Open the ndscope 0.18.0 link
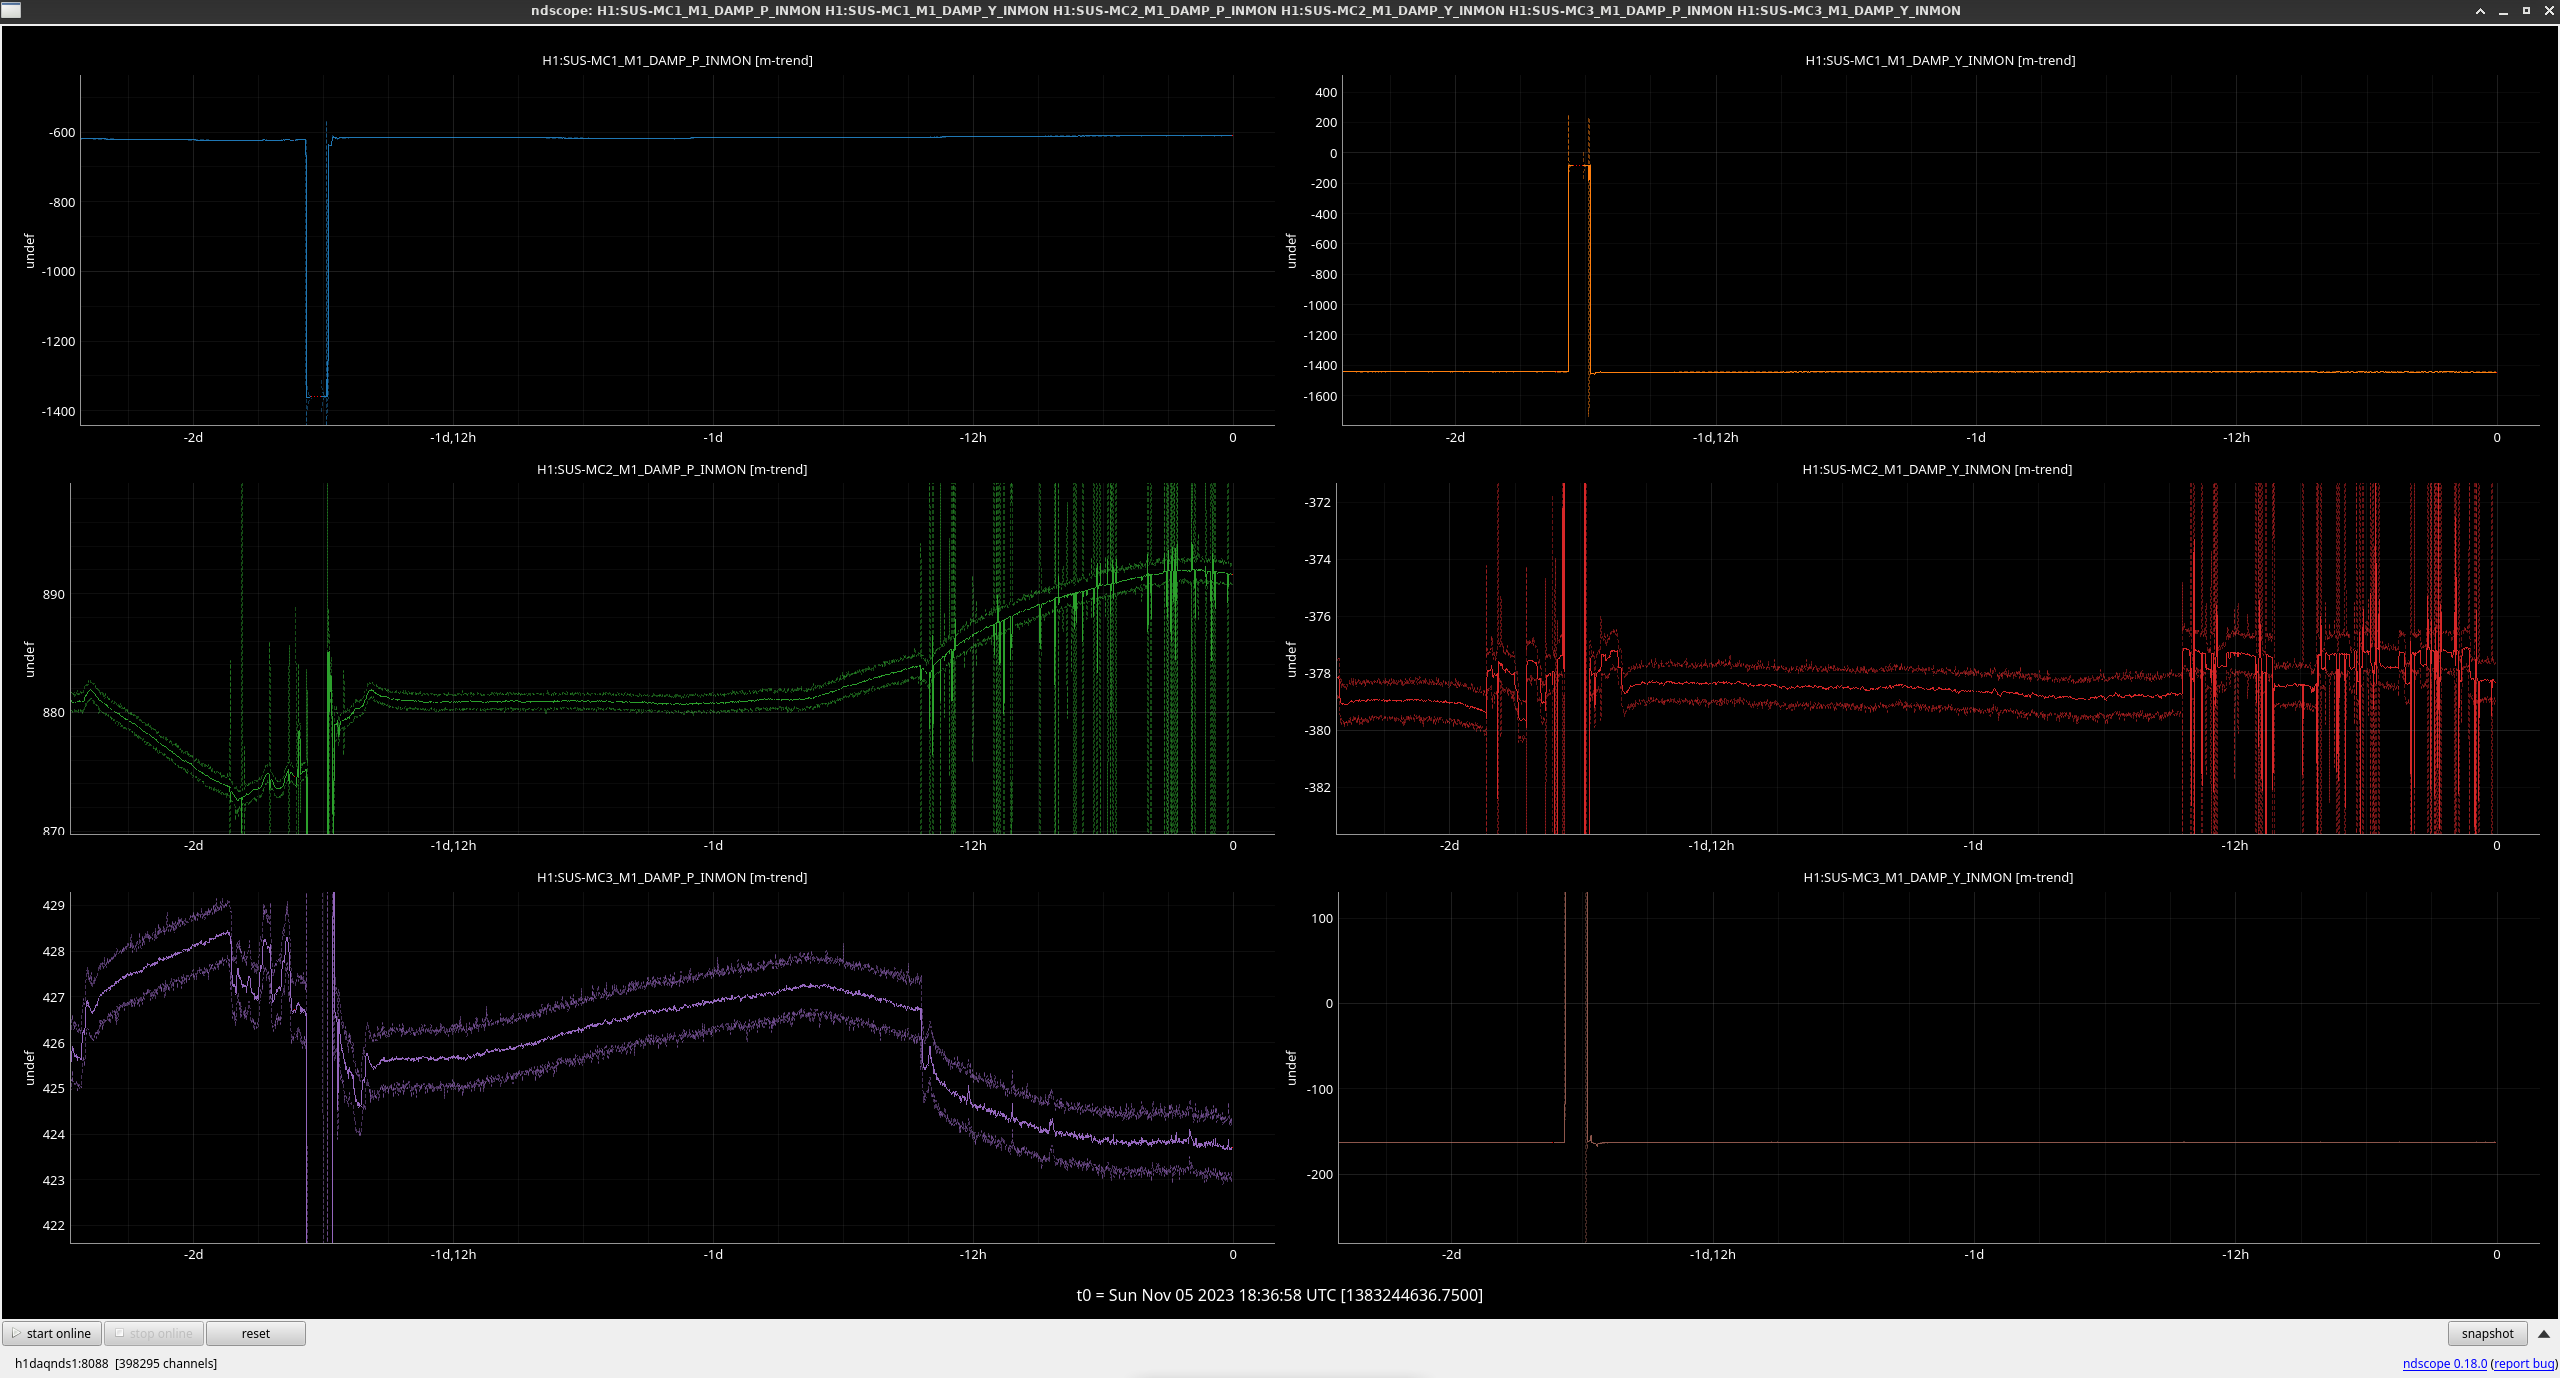 coord(2444,1363)
